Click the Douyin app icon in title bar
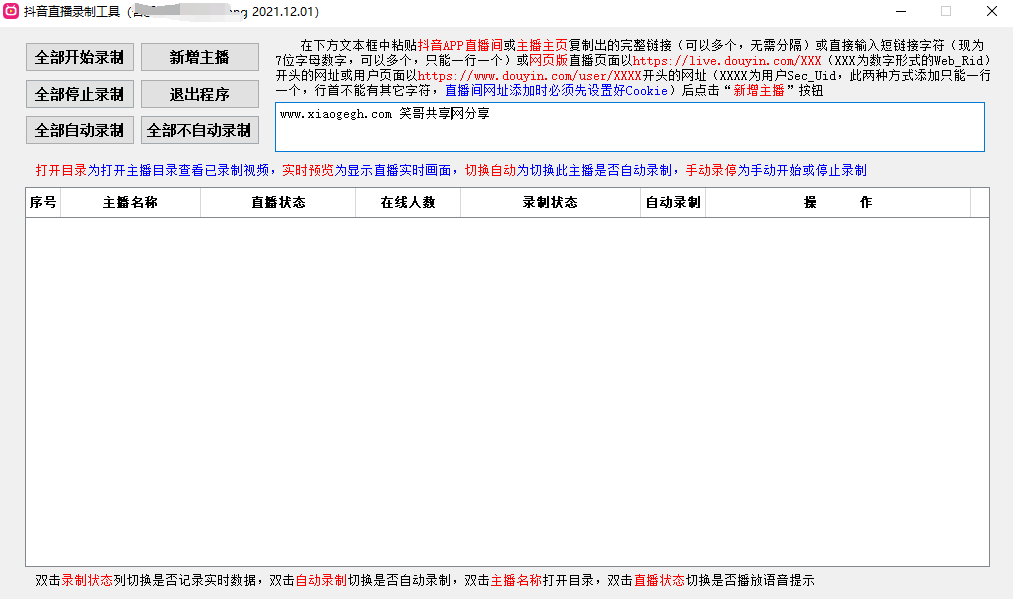Image resolution: width=1013 pixels, height=599 pixels. [11, 11]
